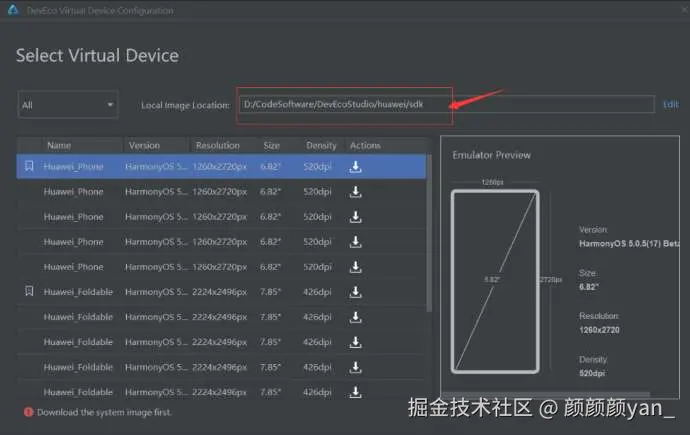Viewport: 690px width, 435px height.
Task: Download image for the bookmarked Huawei_Foldable row
Action: pos(356,292)
